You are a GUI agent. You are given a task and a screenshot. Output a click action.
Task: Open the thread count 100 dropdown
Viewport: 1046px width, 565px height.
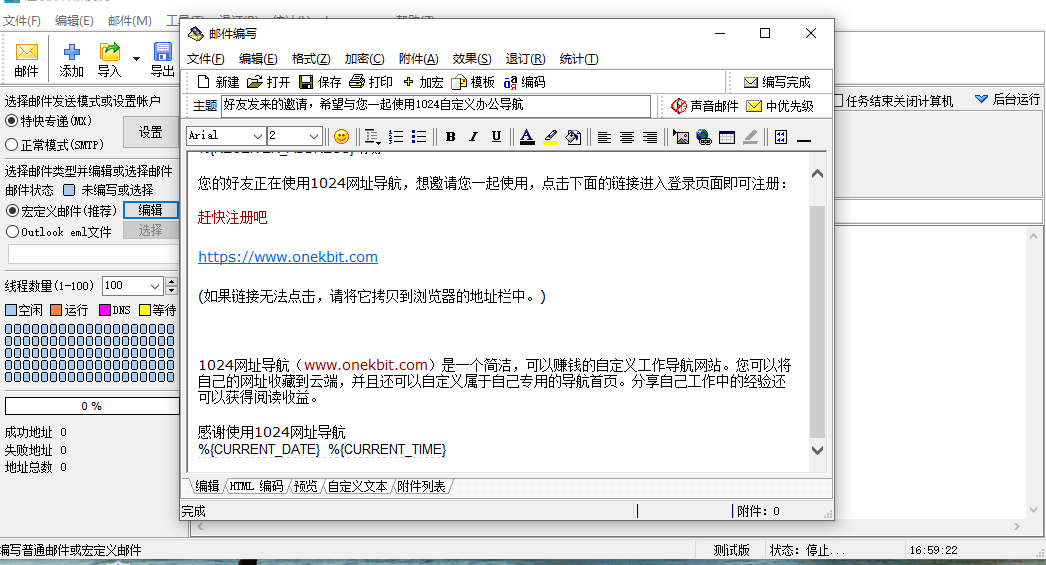(154, 286)
